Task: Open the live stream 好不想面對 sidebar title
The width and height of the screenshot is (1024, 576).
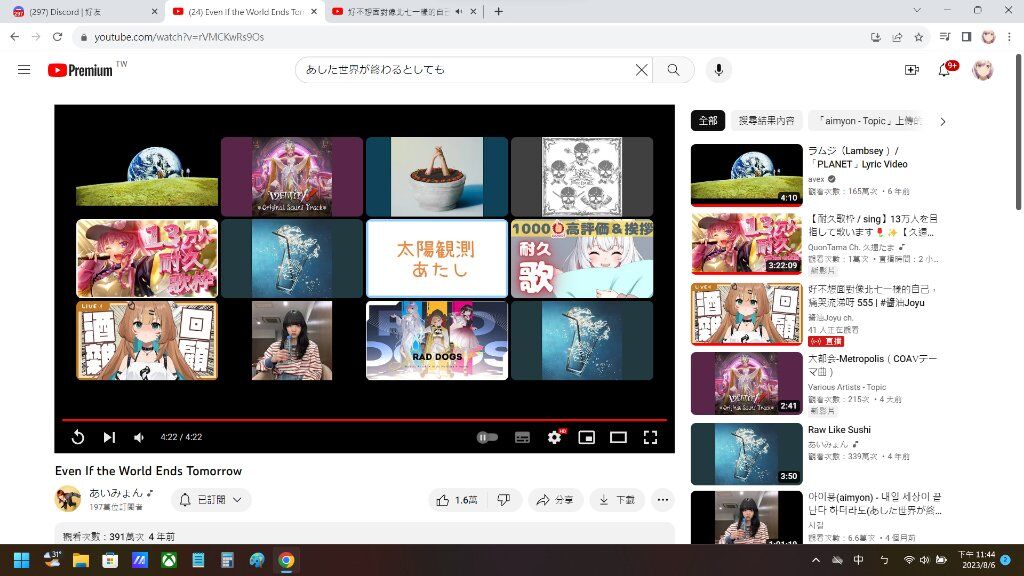Action: tap(872, 295)
